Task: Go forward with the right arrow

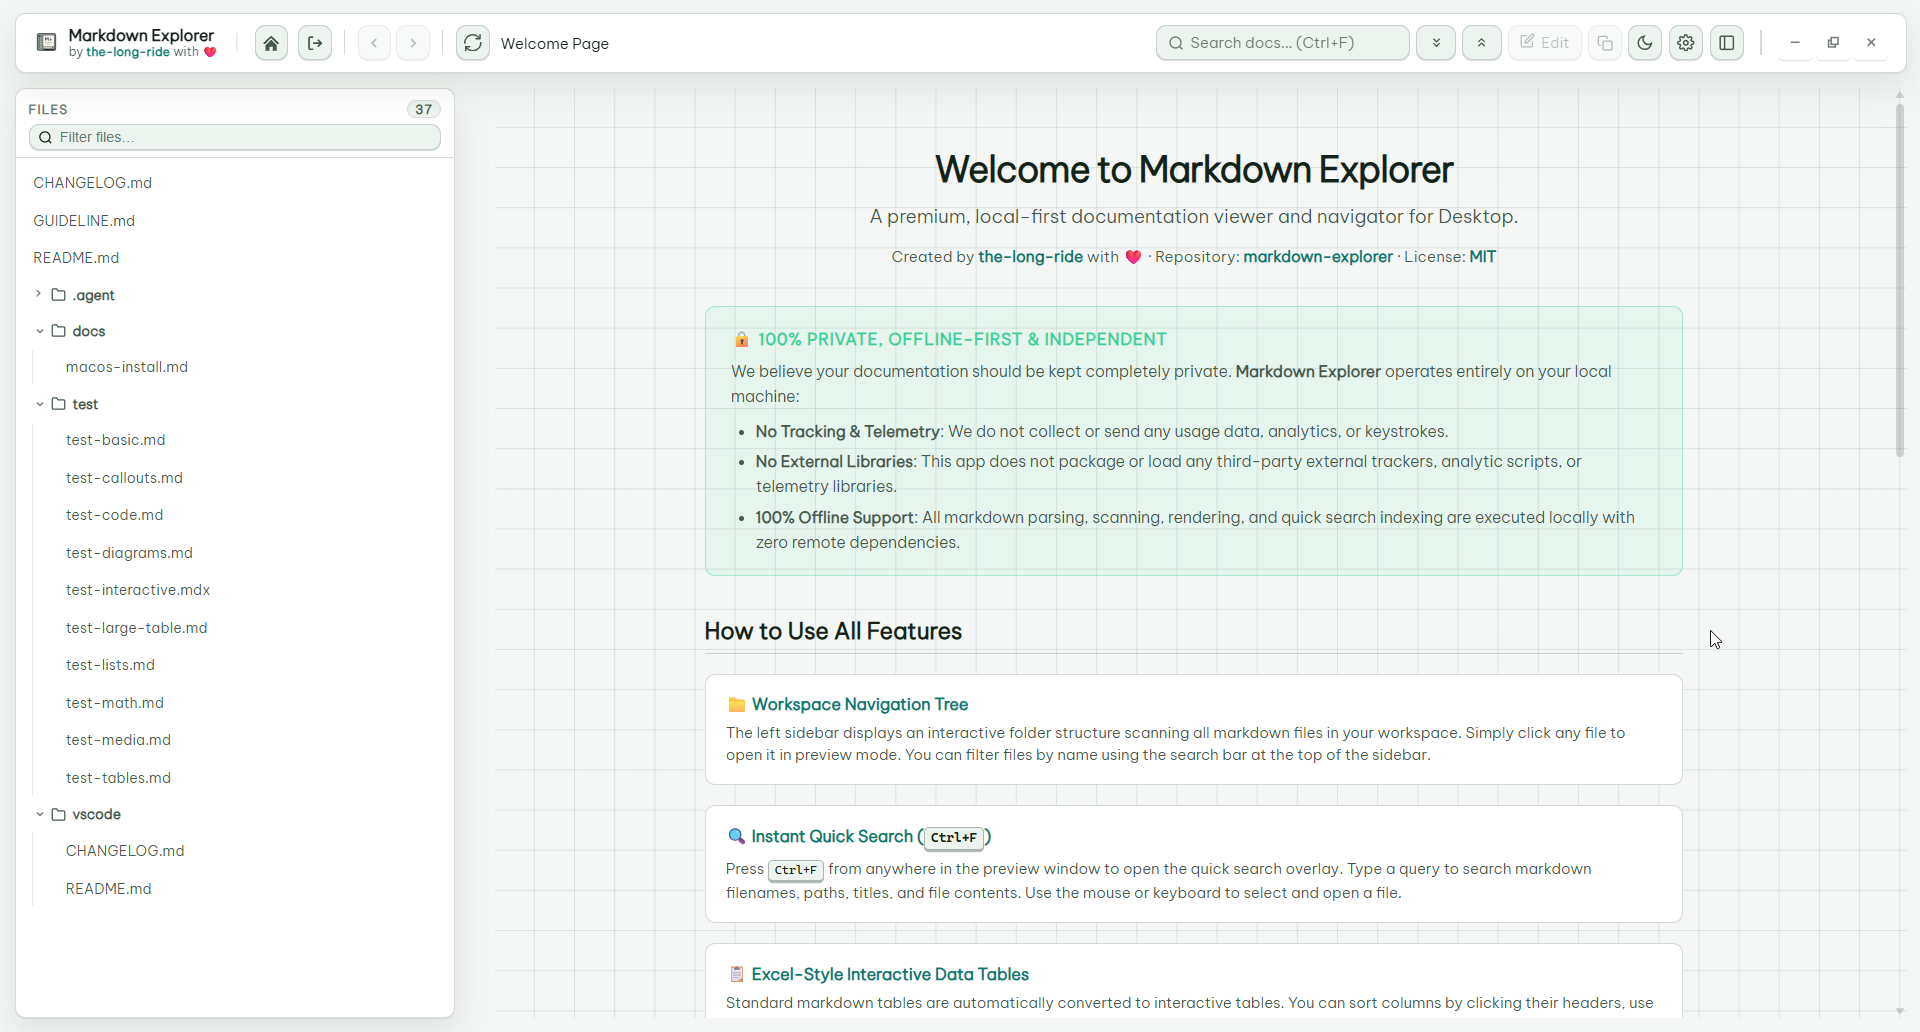Action: pyautogui.click(x=413, y=43)
